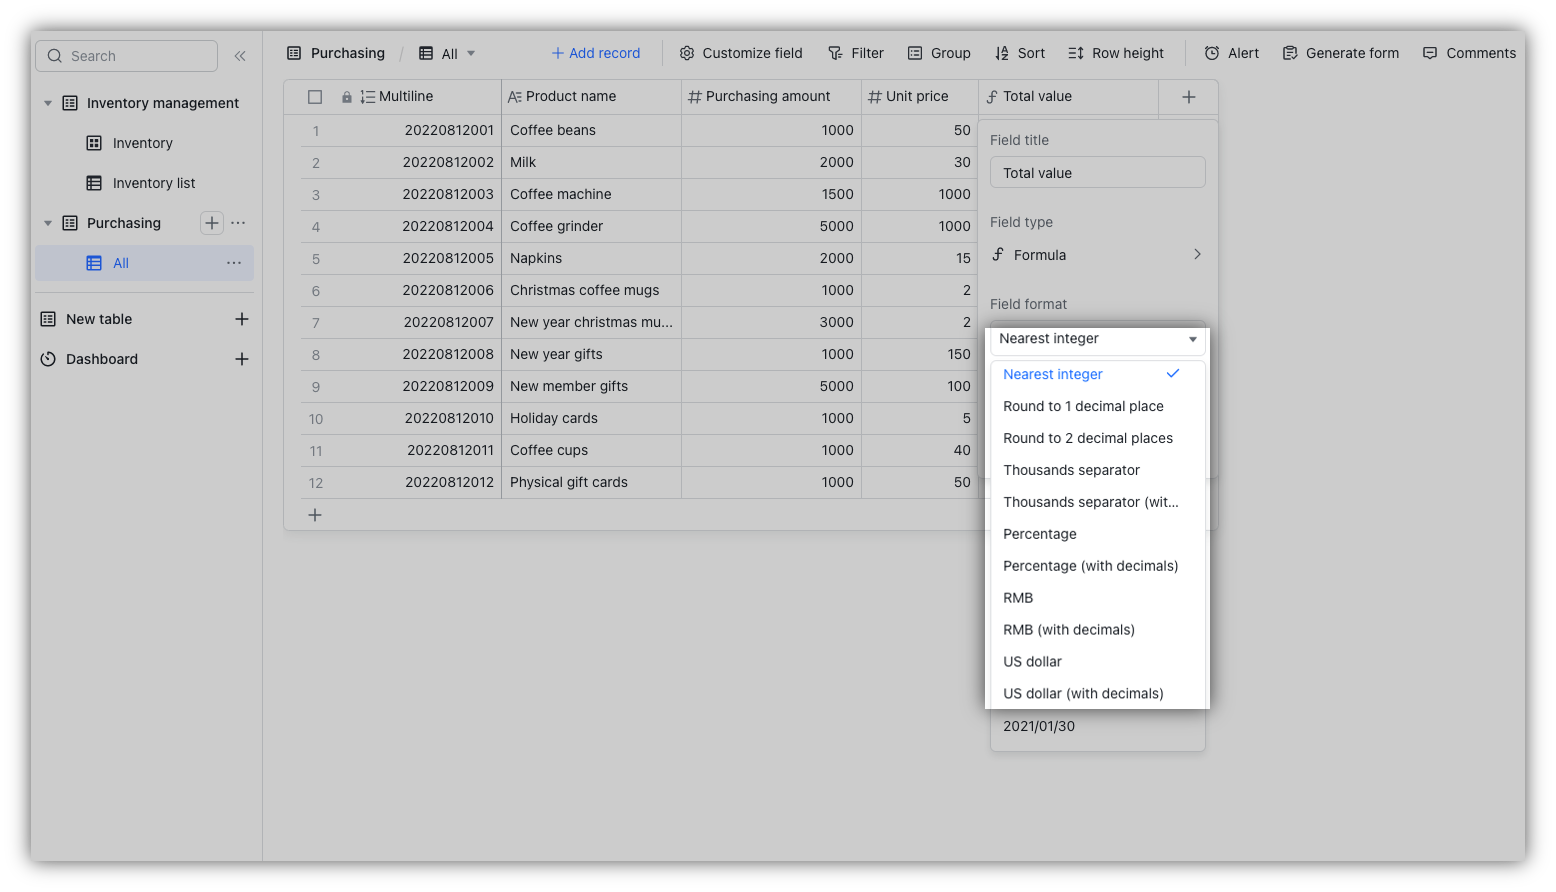
Task: Open the search box in the sidebar
Action: (126, 55)
